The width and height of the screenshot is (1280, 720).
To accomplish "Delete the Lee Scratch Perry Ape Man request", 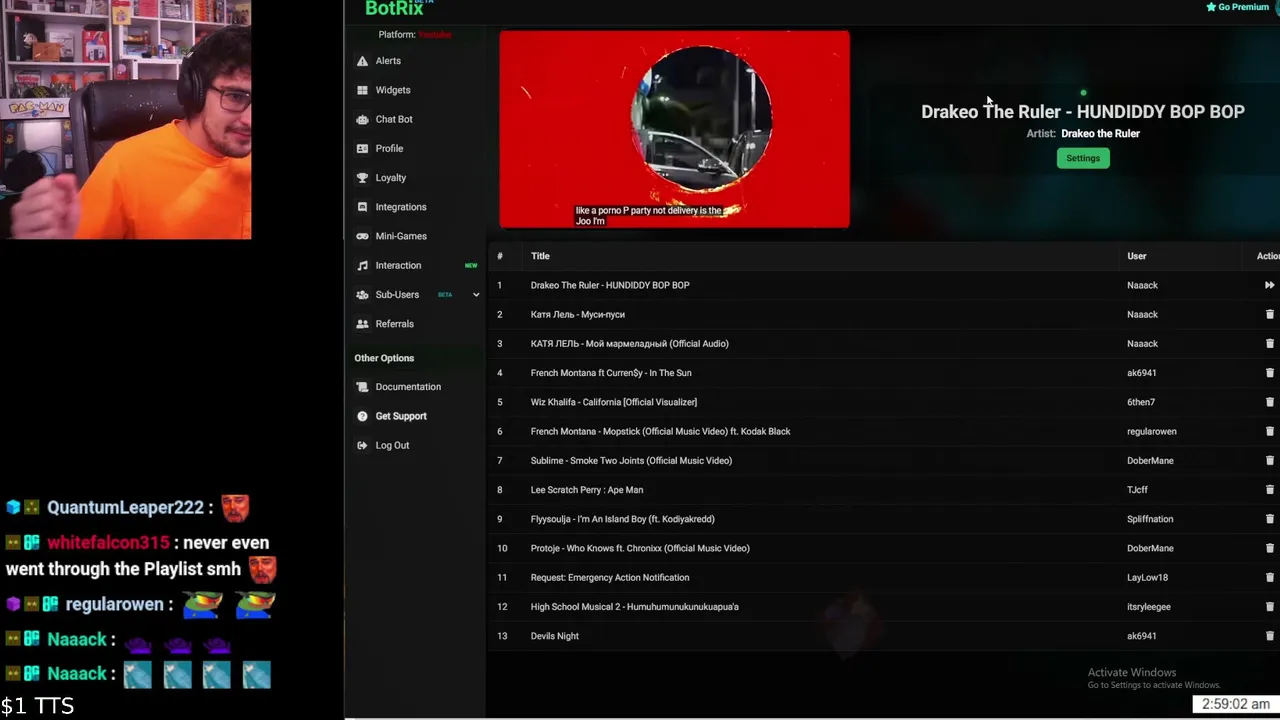I will click(x=1269, y=490).
